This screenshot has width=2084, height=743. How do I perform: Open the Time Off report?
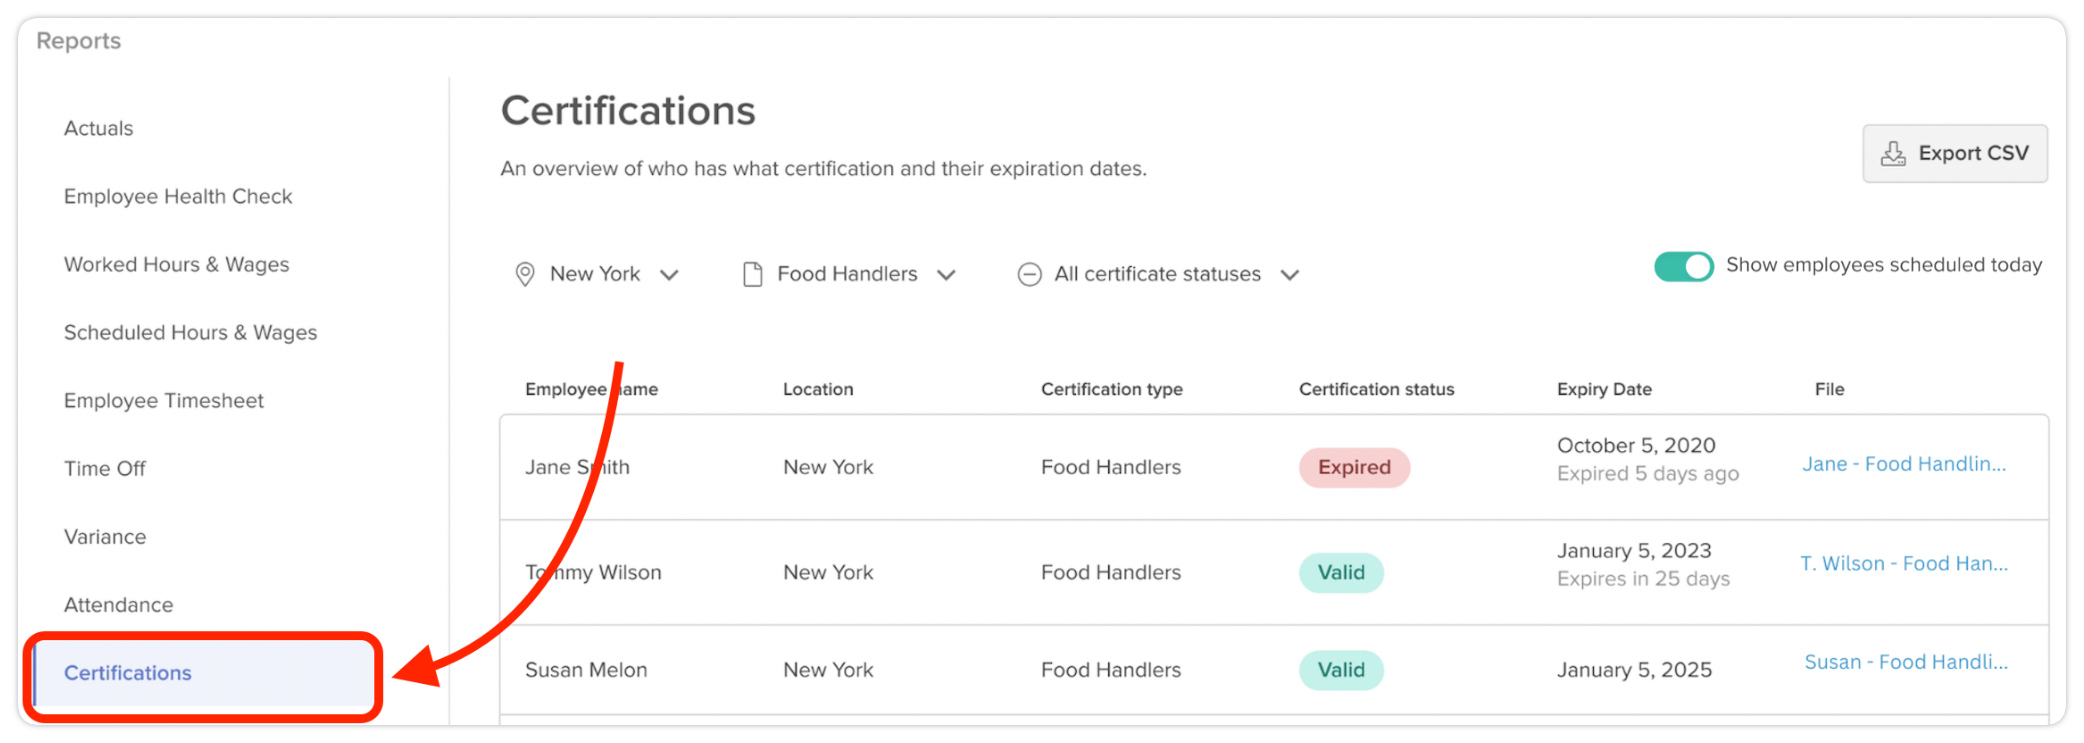(x=105, y=468)
